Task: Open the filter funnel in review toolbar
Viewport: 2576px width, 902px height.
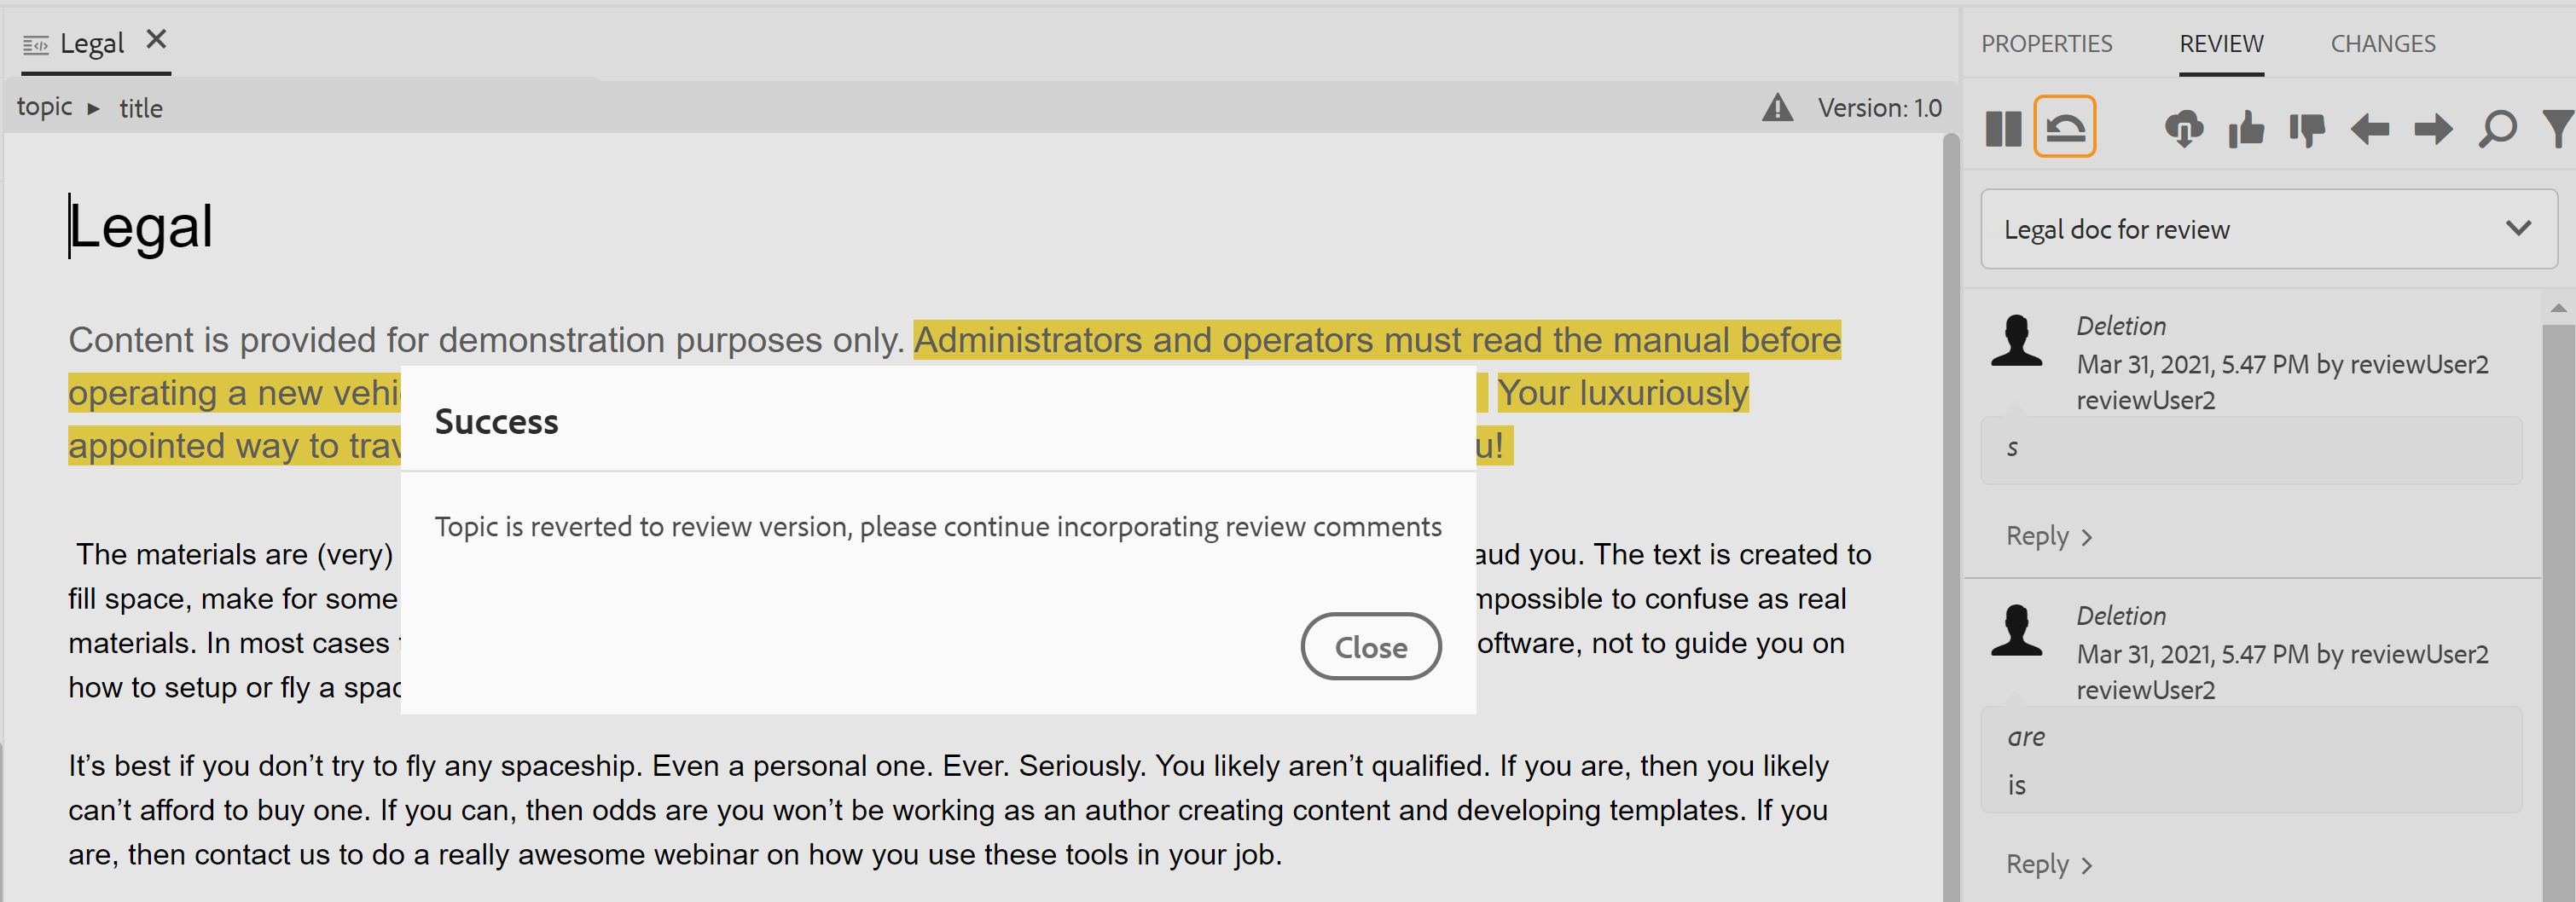Action: pyautogui.click(x=2558, y=129)
